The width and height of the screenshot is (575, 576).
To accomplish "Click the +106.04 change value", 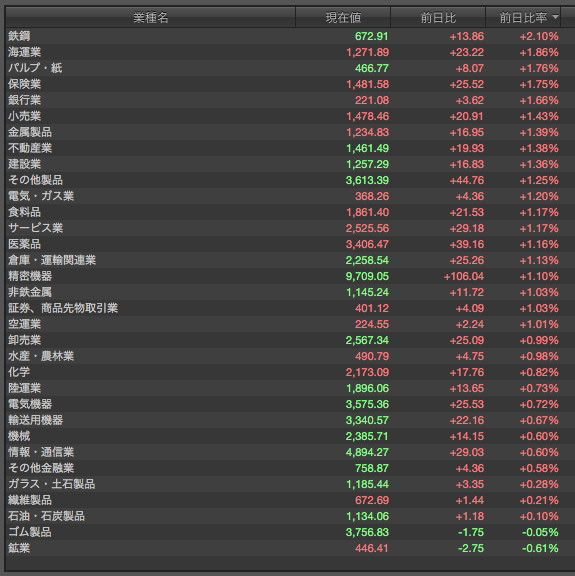I will click(464, 276).
